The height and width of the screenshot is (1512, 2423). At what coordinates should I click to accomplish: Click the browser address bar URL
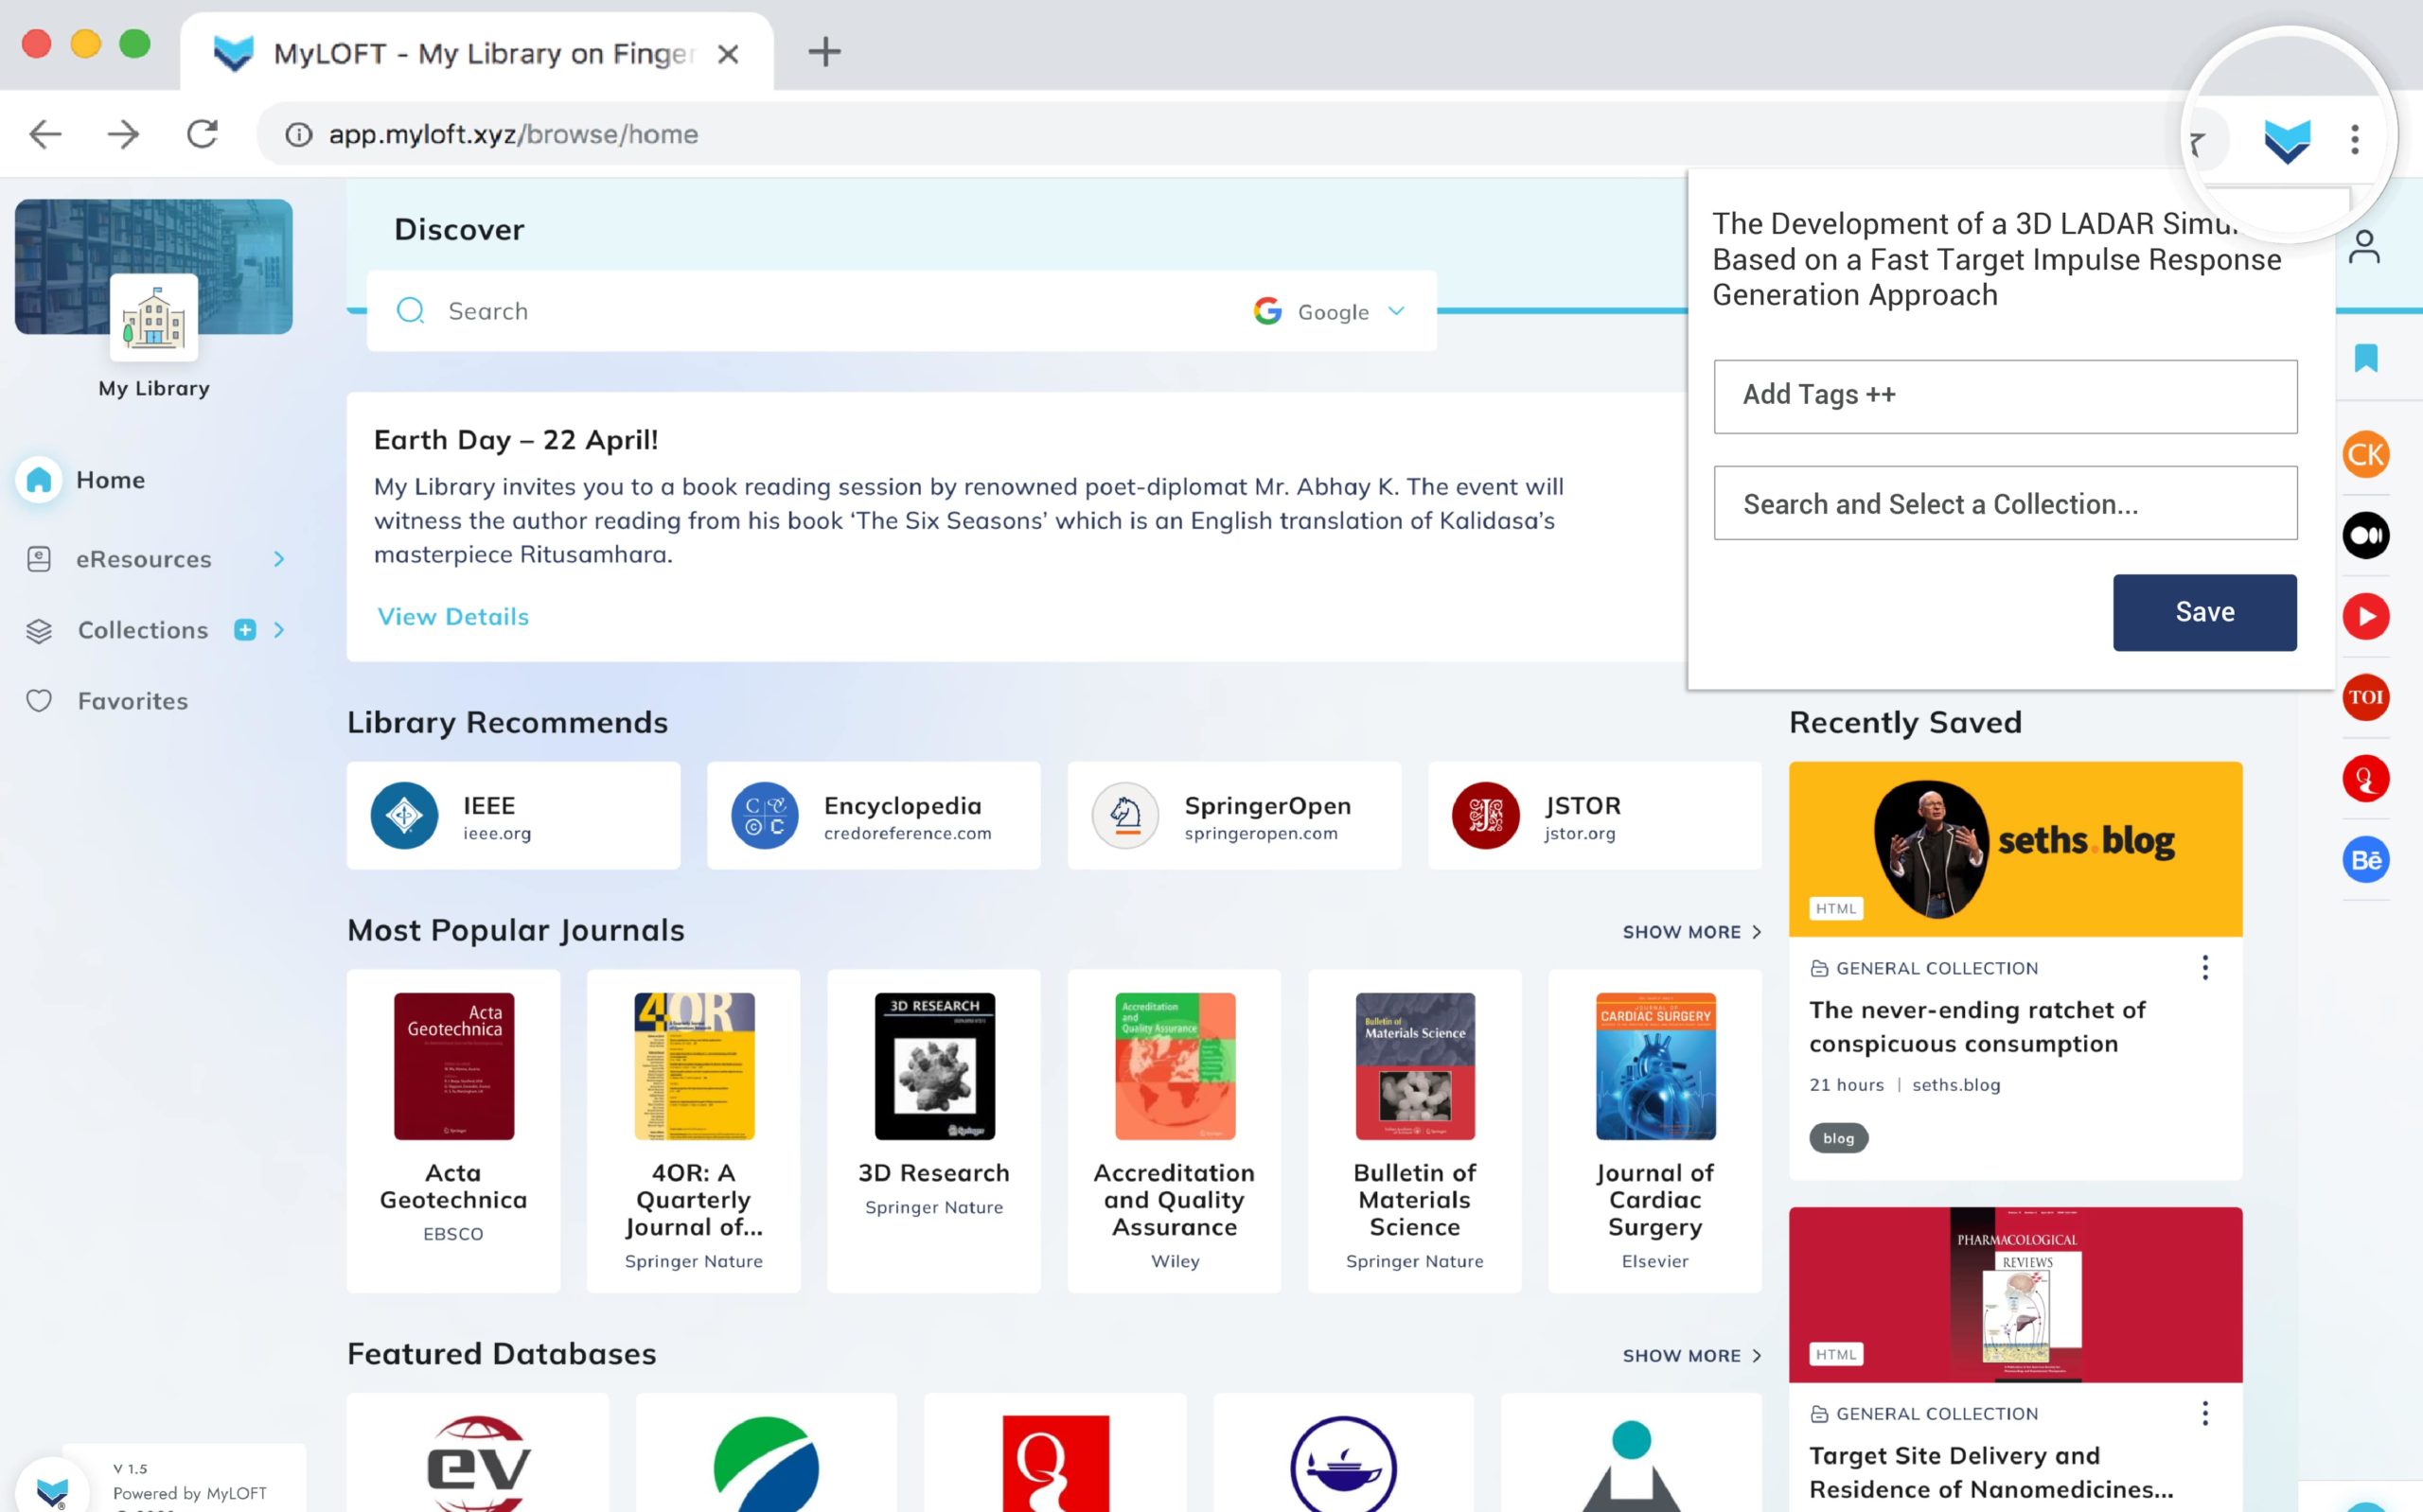[x=513, y=134]
